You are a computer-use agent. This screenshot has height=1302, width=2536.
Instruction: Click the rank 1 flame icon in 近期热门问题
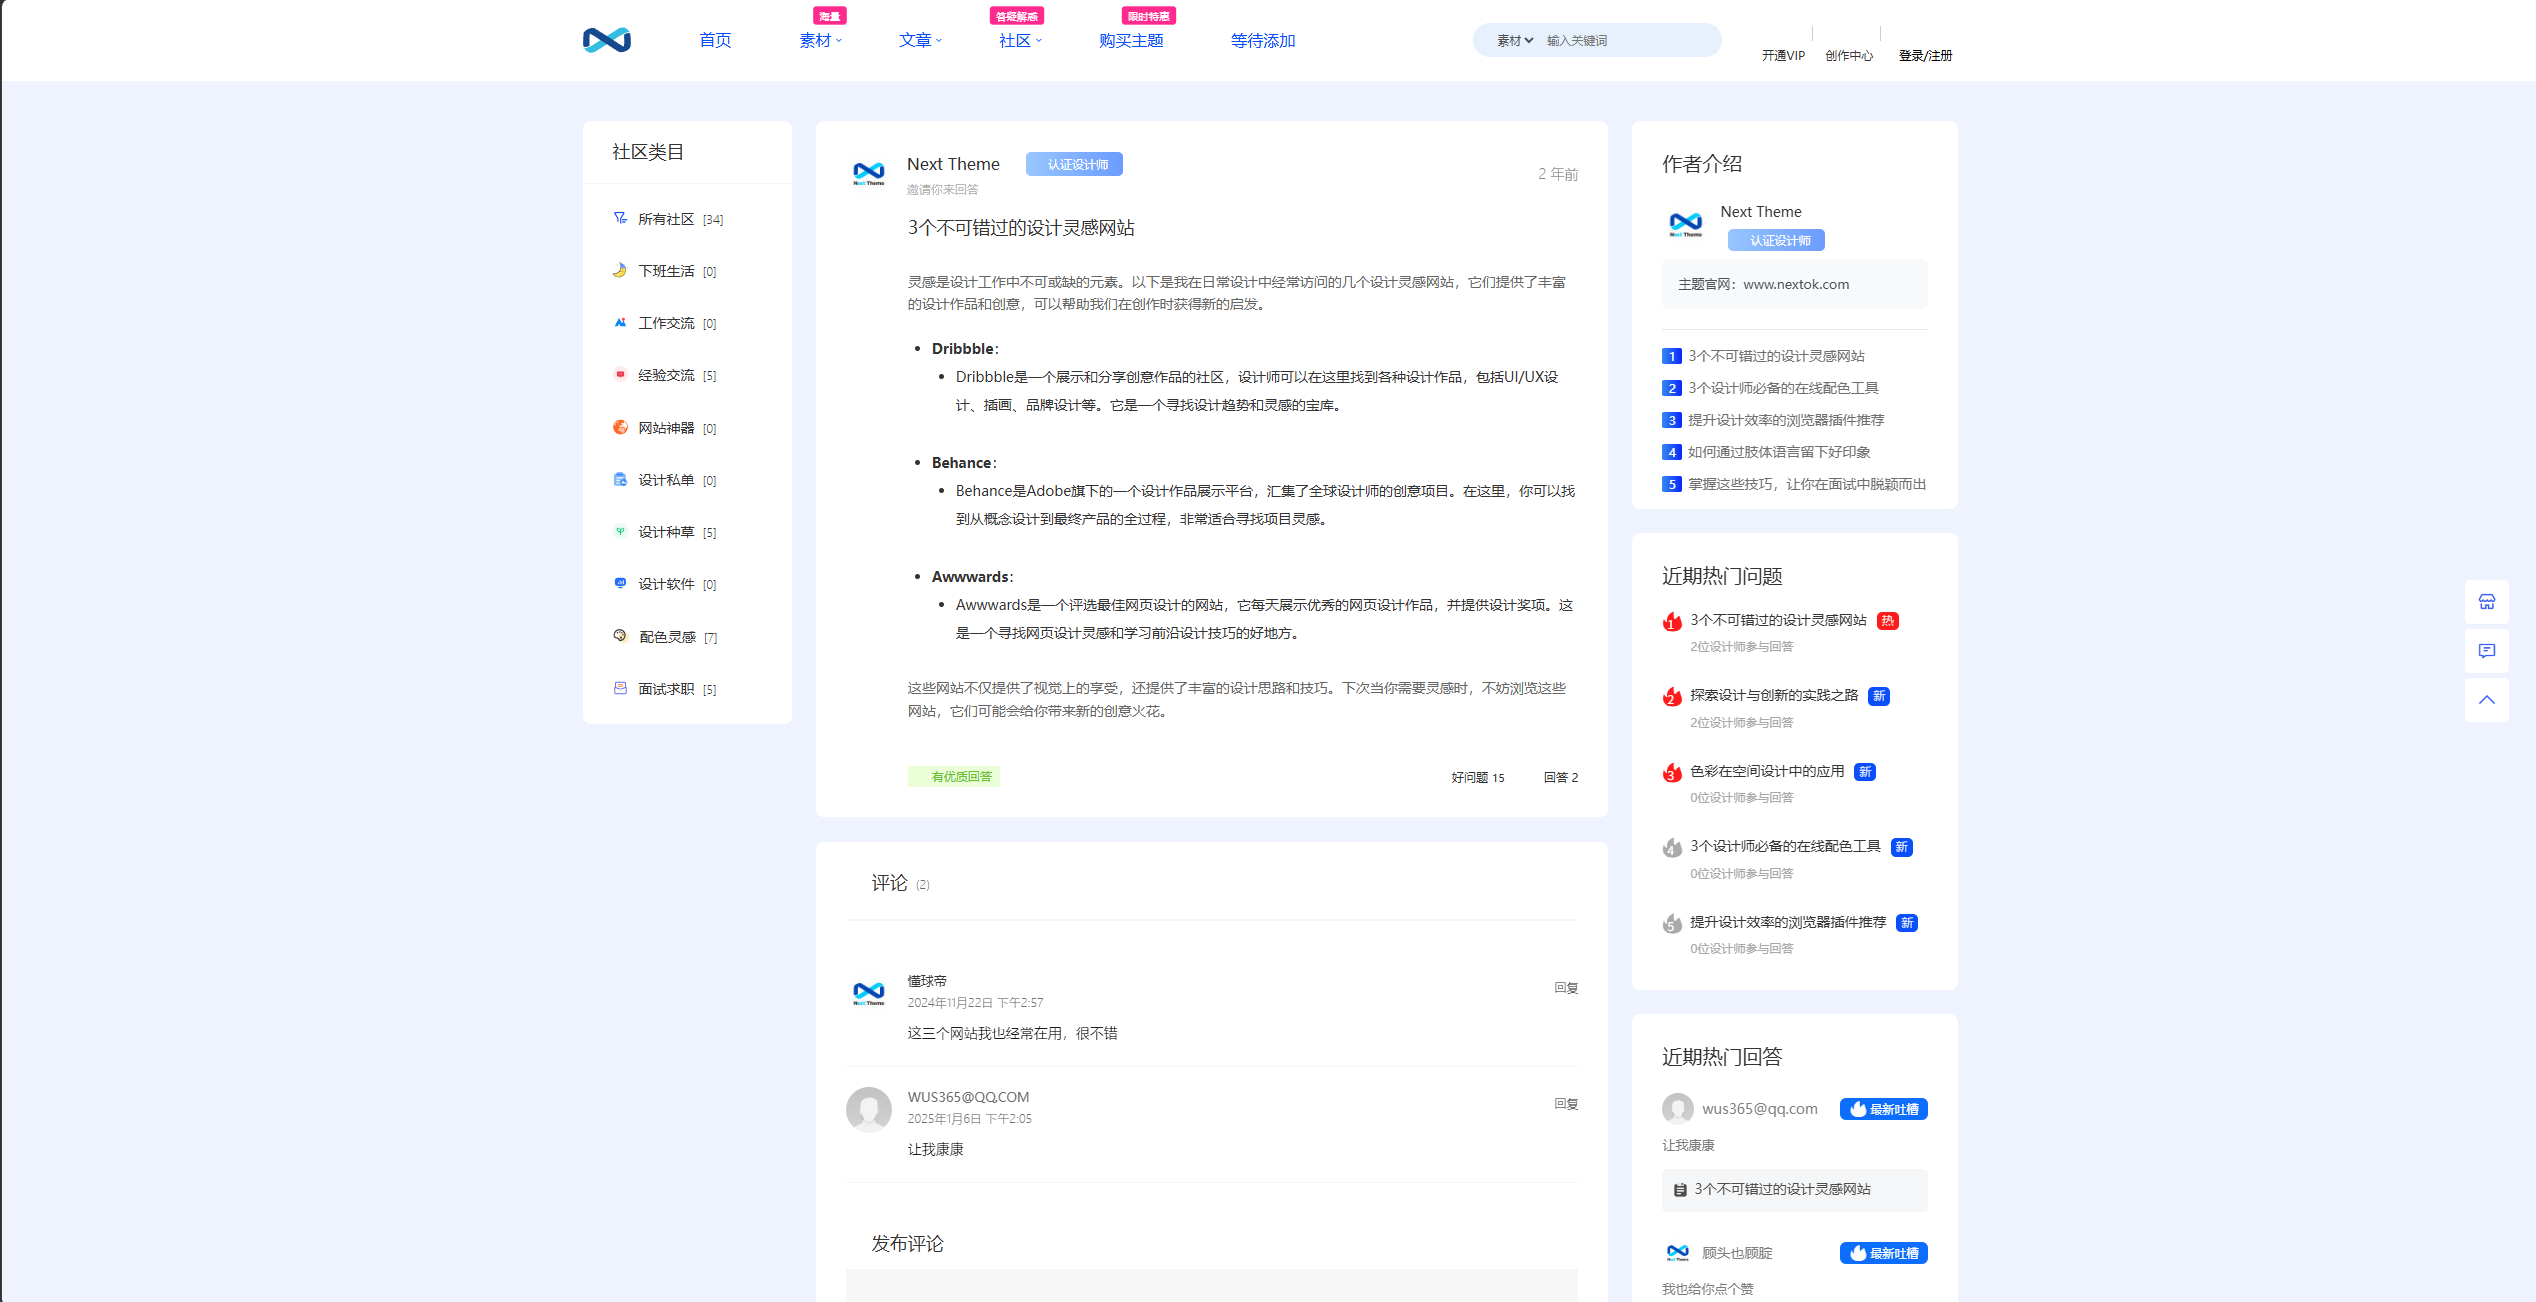(1672, 621)
